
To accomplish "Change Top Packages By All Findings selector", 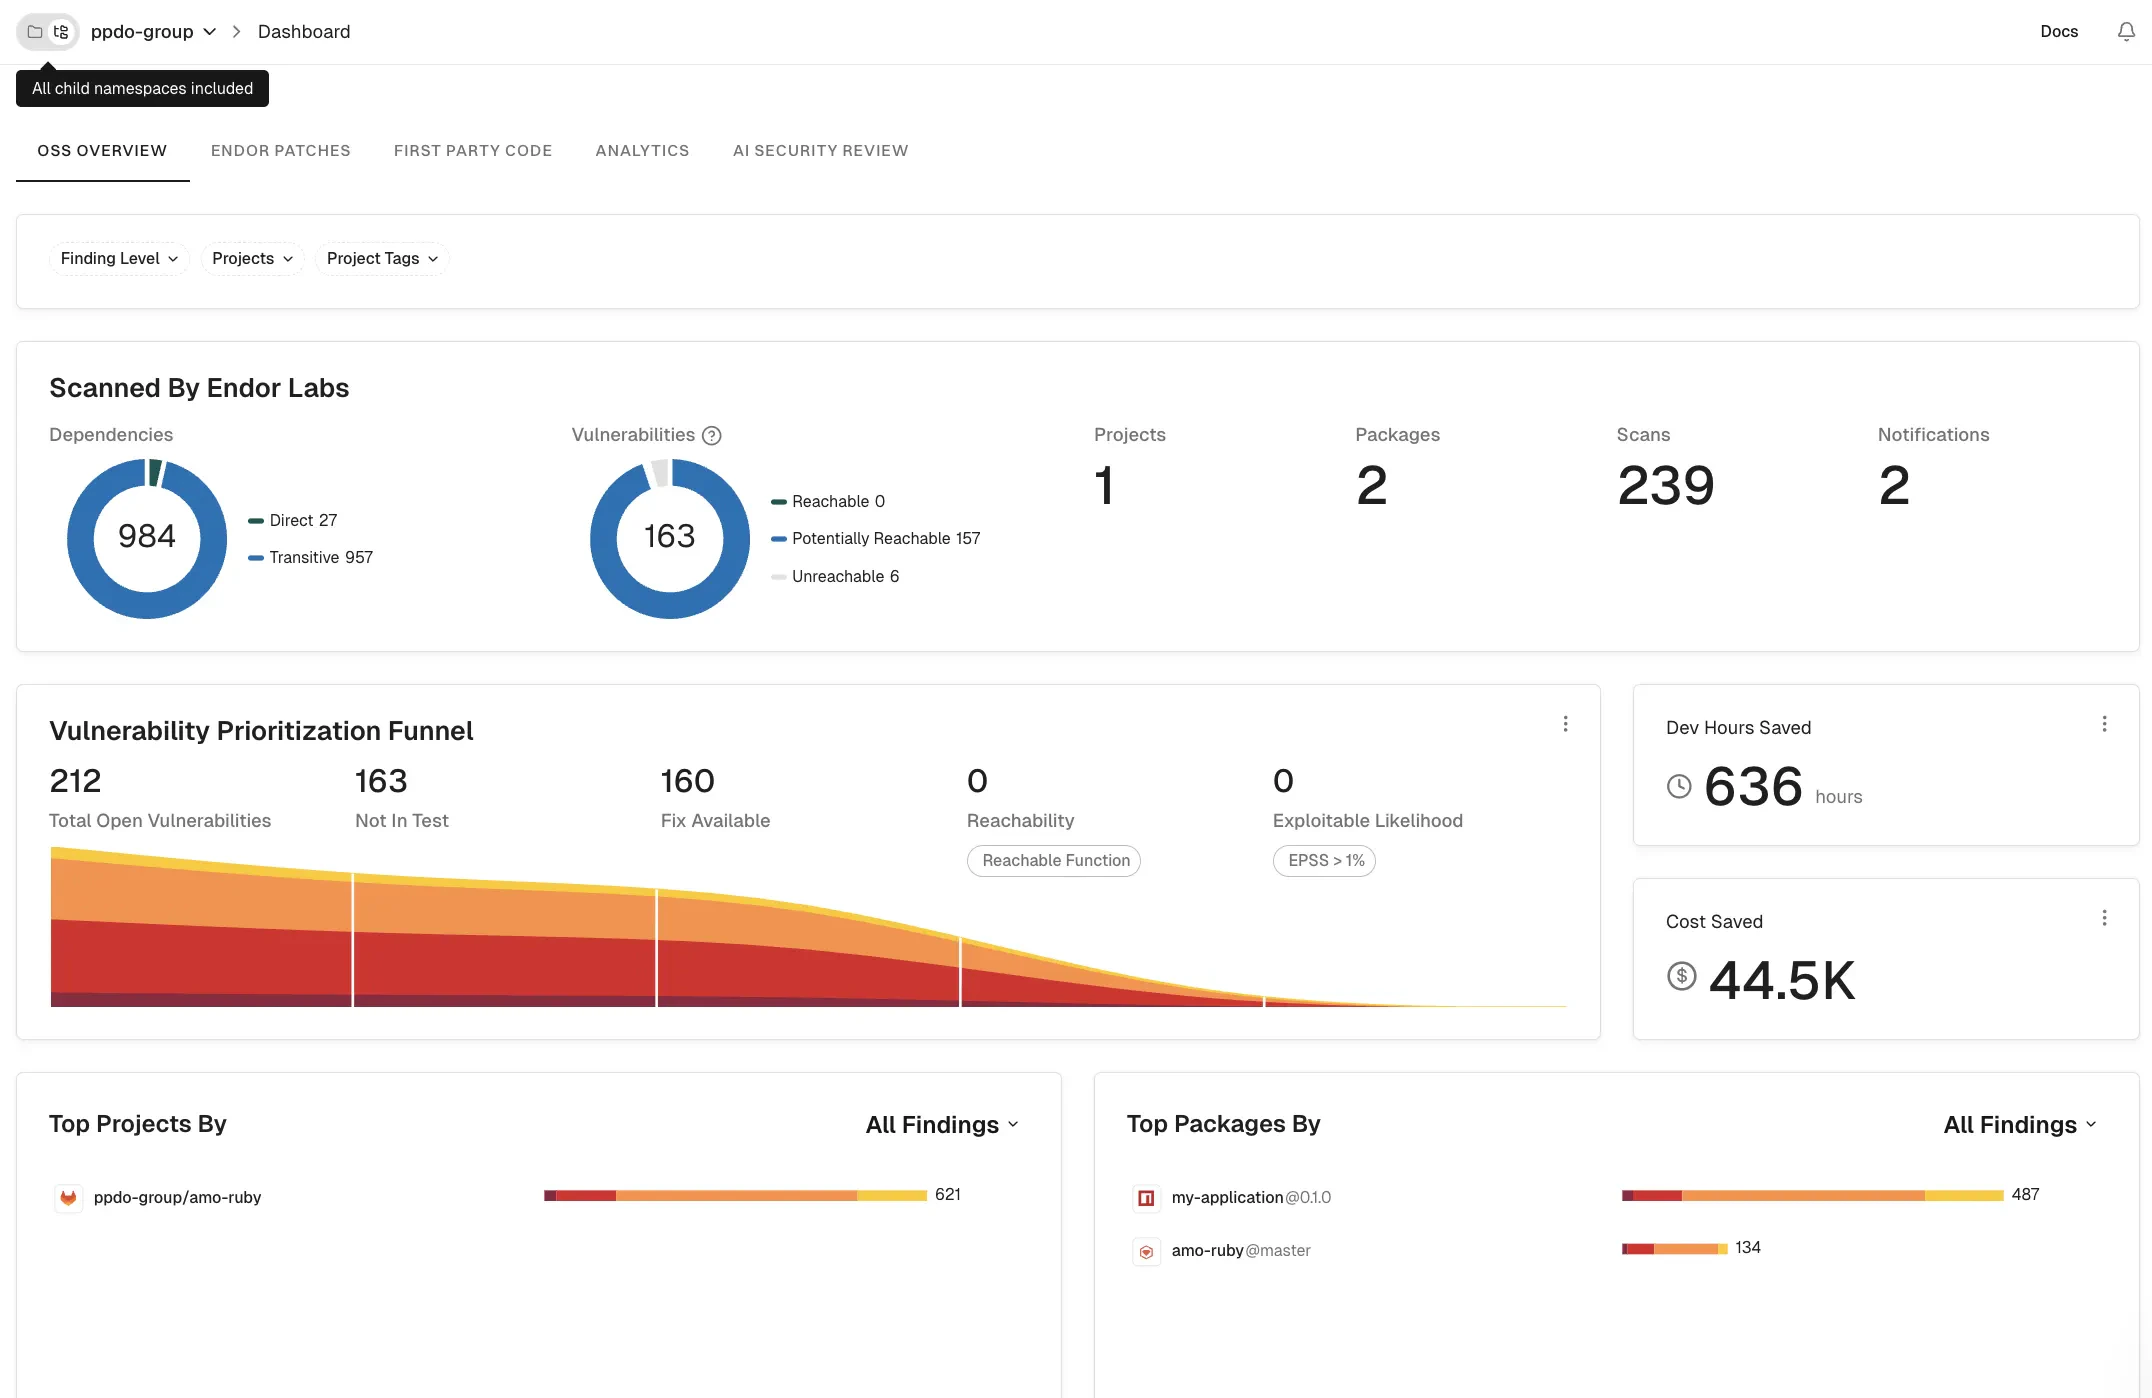I will click(2020, 1125).
